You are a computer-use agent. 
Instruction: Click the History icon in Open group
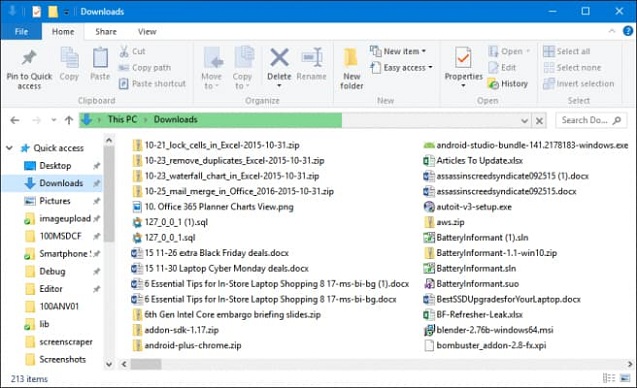(x=493, y=84)
